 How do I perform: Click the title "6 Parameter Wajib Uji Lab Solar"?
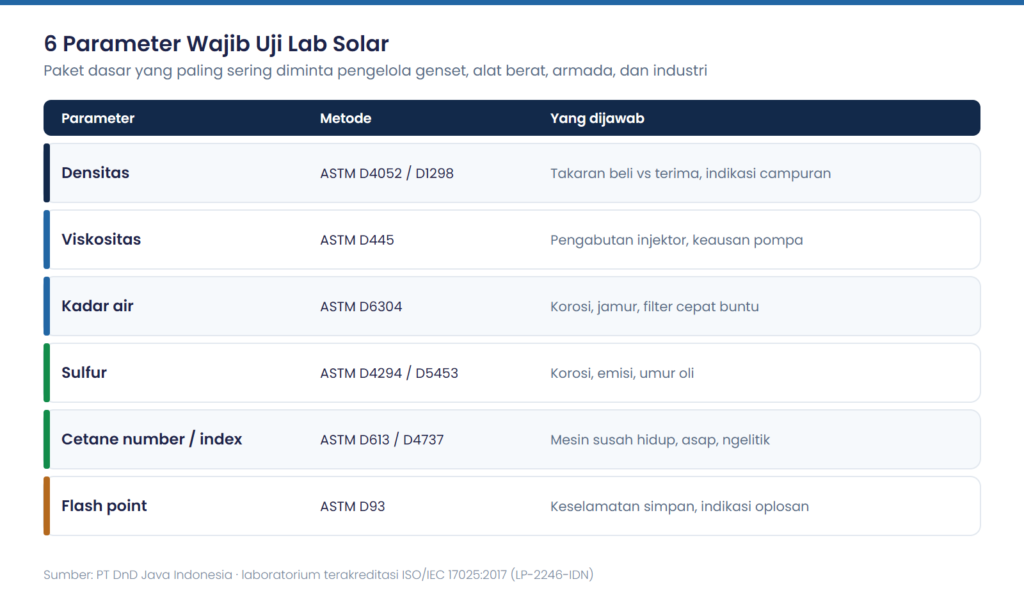click(x=216, y=44)
